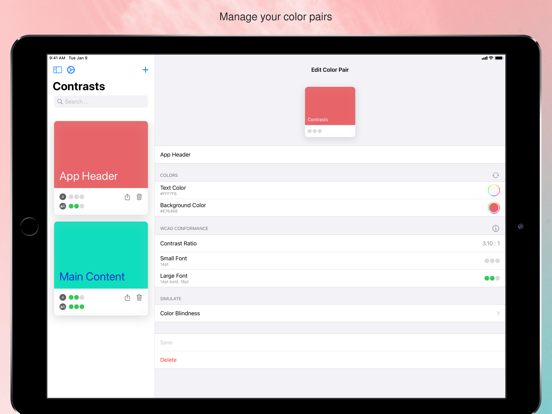Open Text Color picker swatch
The image size is (552, 414).
494,190
